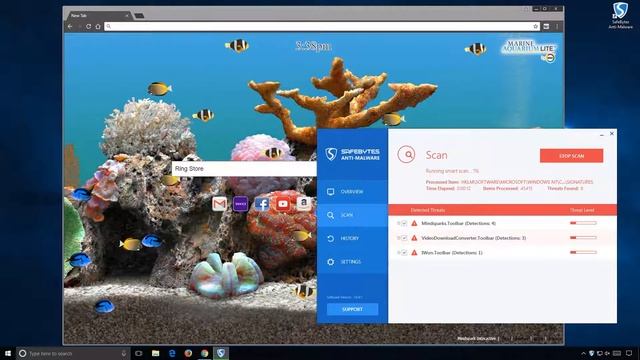Open the Overview section in SafeBytes sidebar

click(x=352, y=191)
